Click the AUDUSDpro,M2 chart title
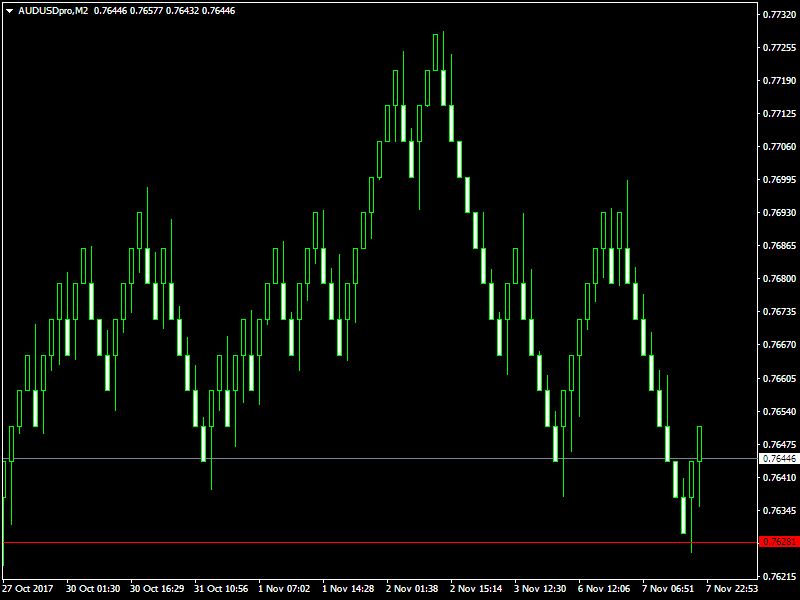Viewport: 800px width, 600px height. pyautogui.click(x=53, y=11)
